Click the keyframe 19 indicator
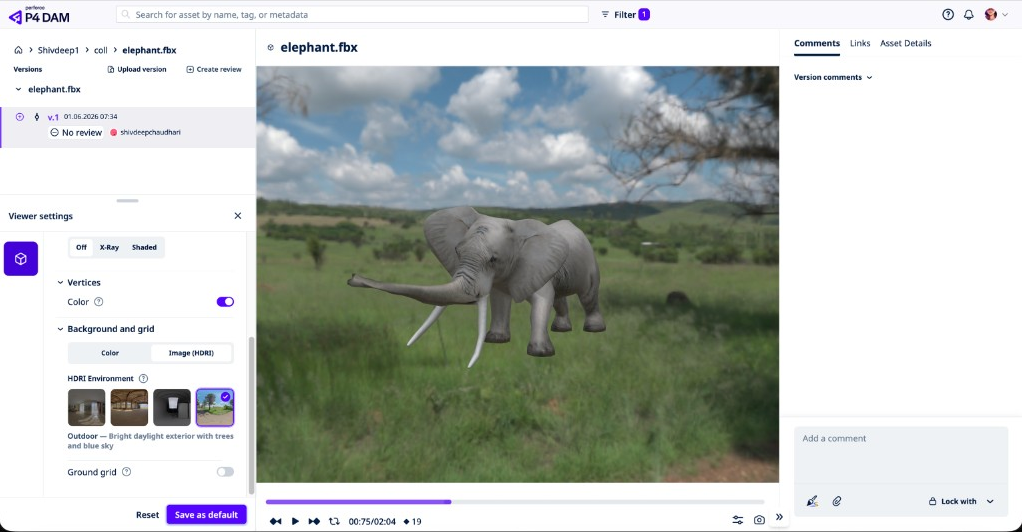 413,522
